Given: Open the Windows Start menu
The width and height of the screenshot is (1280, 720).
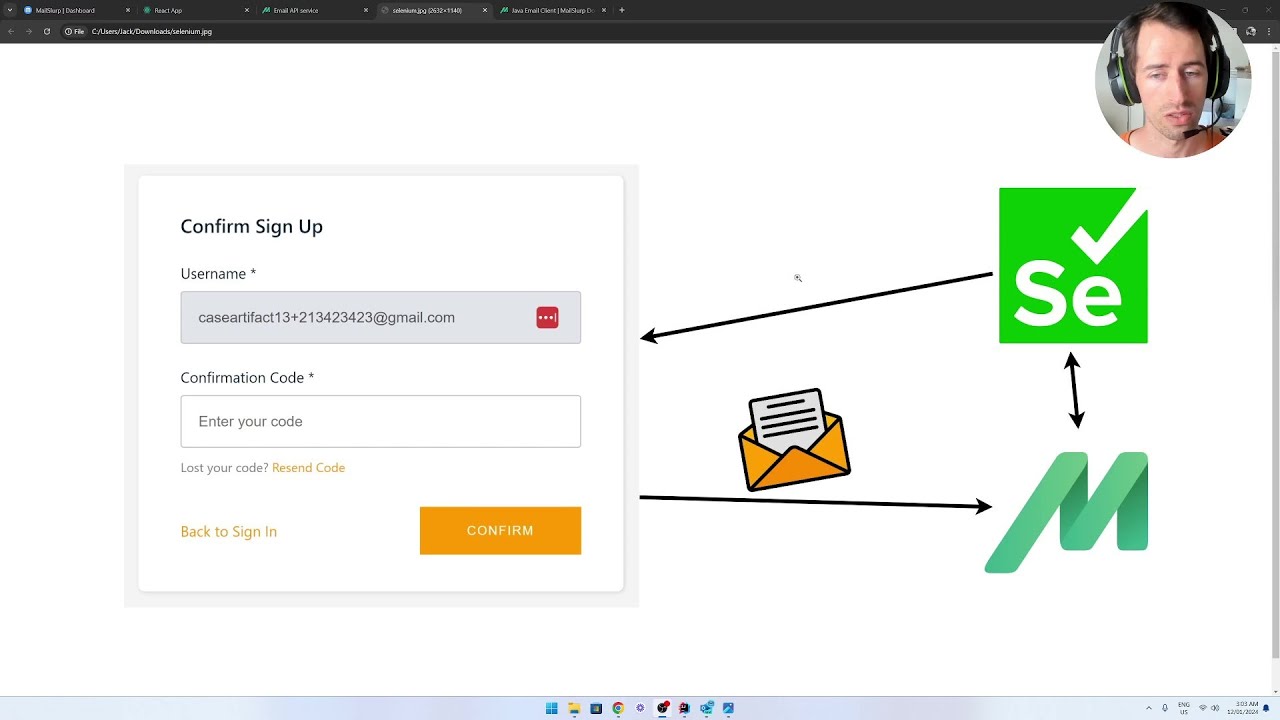Looking at the screenshot, I should 551,708.
